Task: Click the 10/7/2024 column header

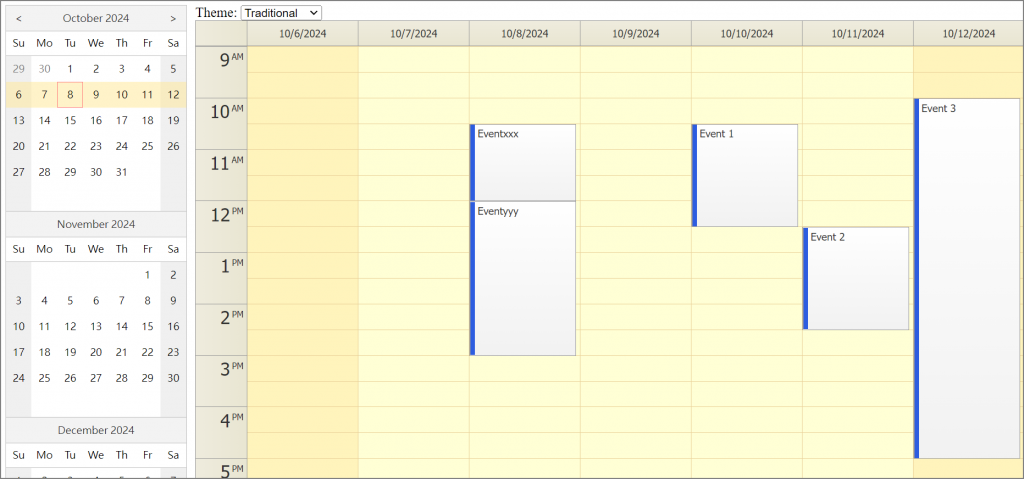Action: coord(413,33)
